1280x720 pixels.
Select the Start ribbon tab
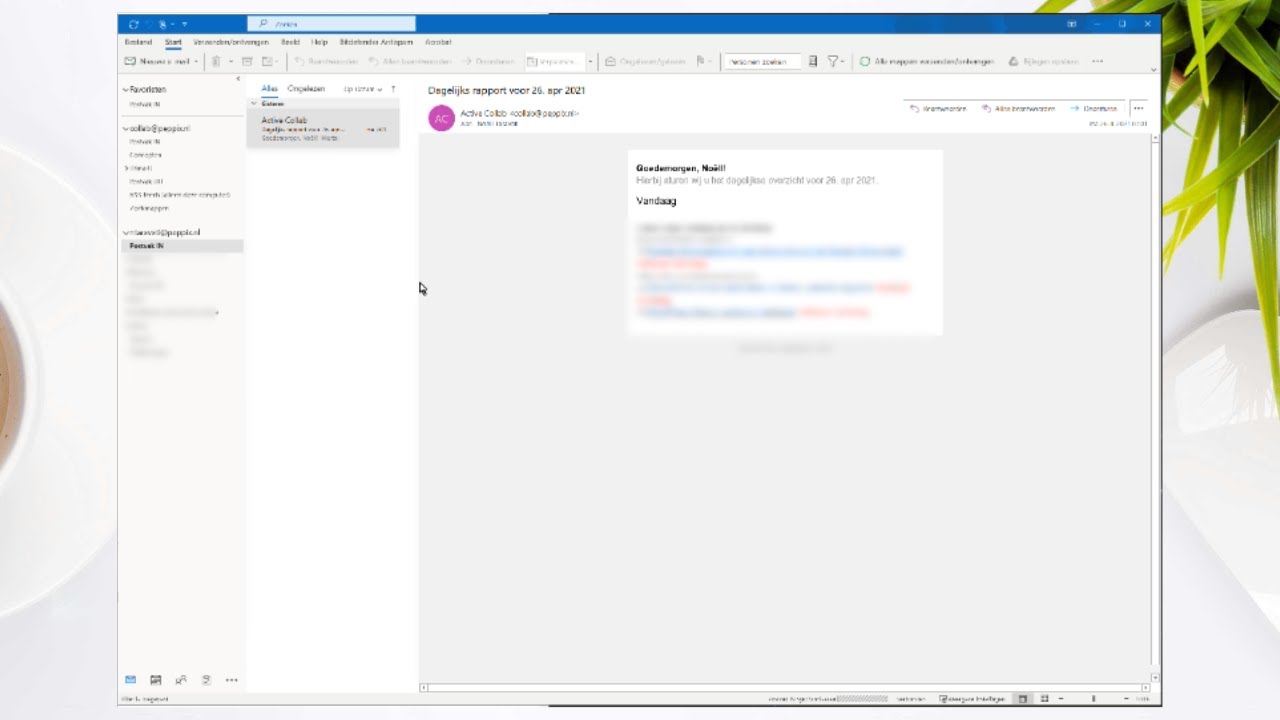pos(173,42)
